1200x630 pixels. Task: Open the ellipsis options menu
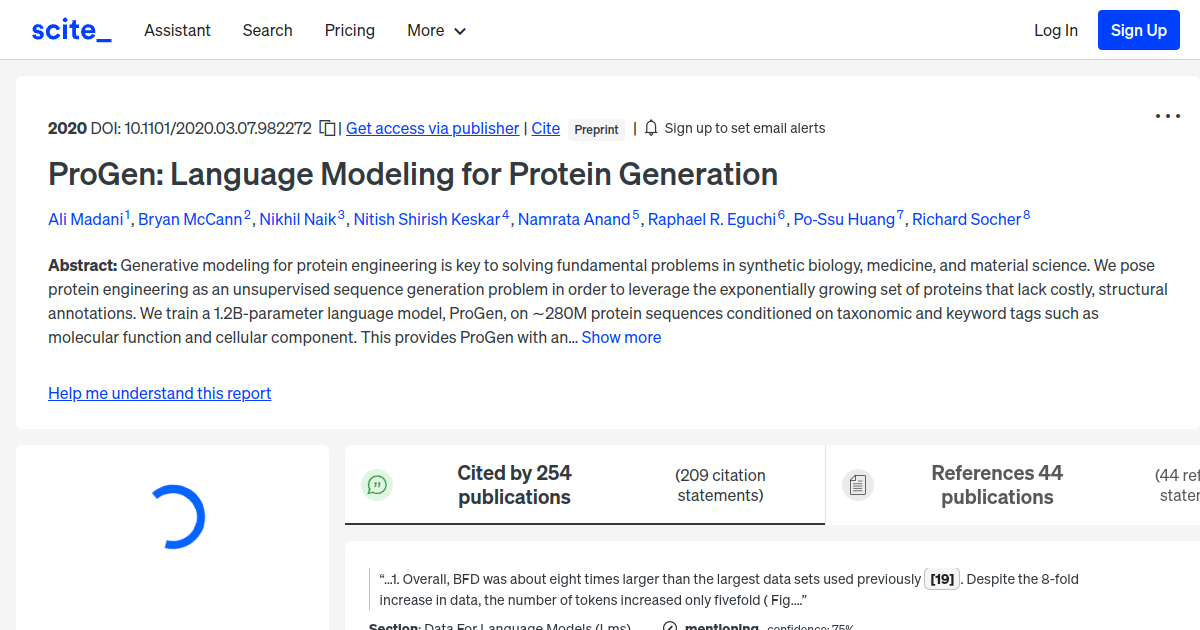pyautogui.click(x=1167, y=116)
